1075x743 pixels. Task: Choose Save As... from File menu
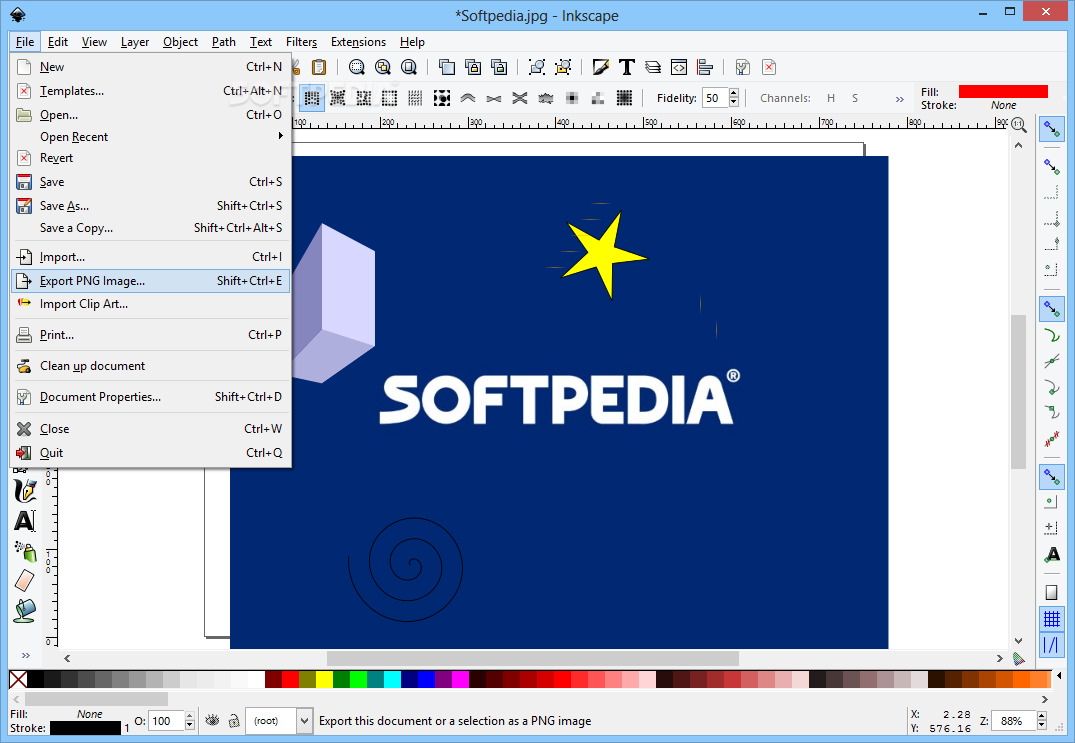pyautogui.click(x=149, y=206)
